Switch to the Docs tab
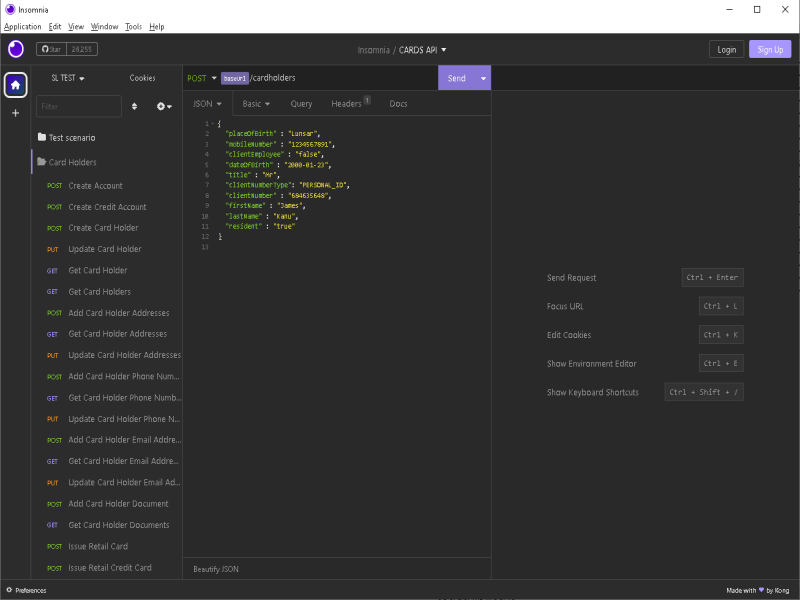800x600 pixels. click(x=398, y=104)
